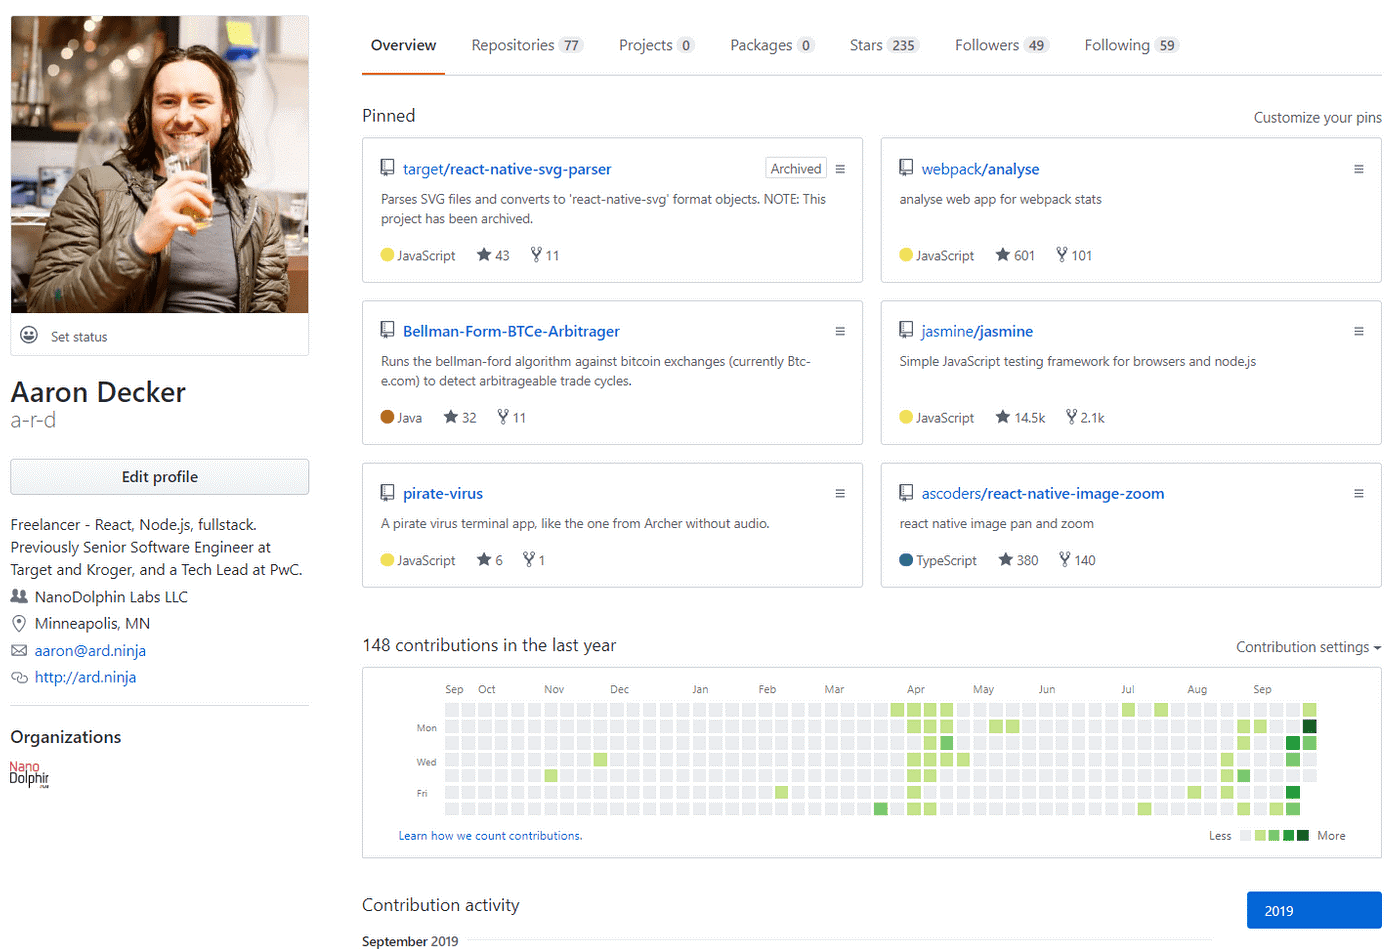This screenshot has width=1400, height=949.
Task: Click the blue 2019 year button
Action: tap(1313, 909)
